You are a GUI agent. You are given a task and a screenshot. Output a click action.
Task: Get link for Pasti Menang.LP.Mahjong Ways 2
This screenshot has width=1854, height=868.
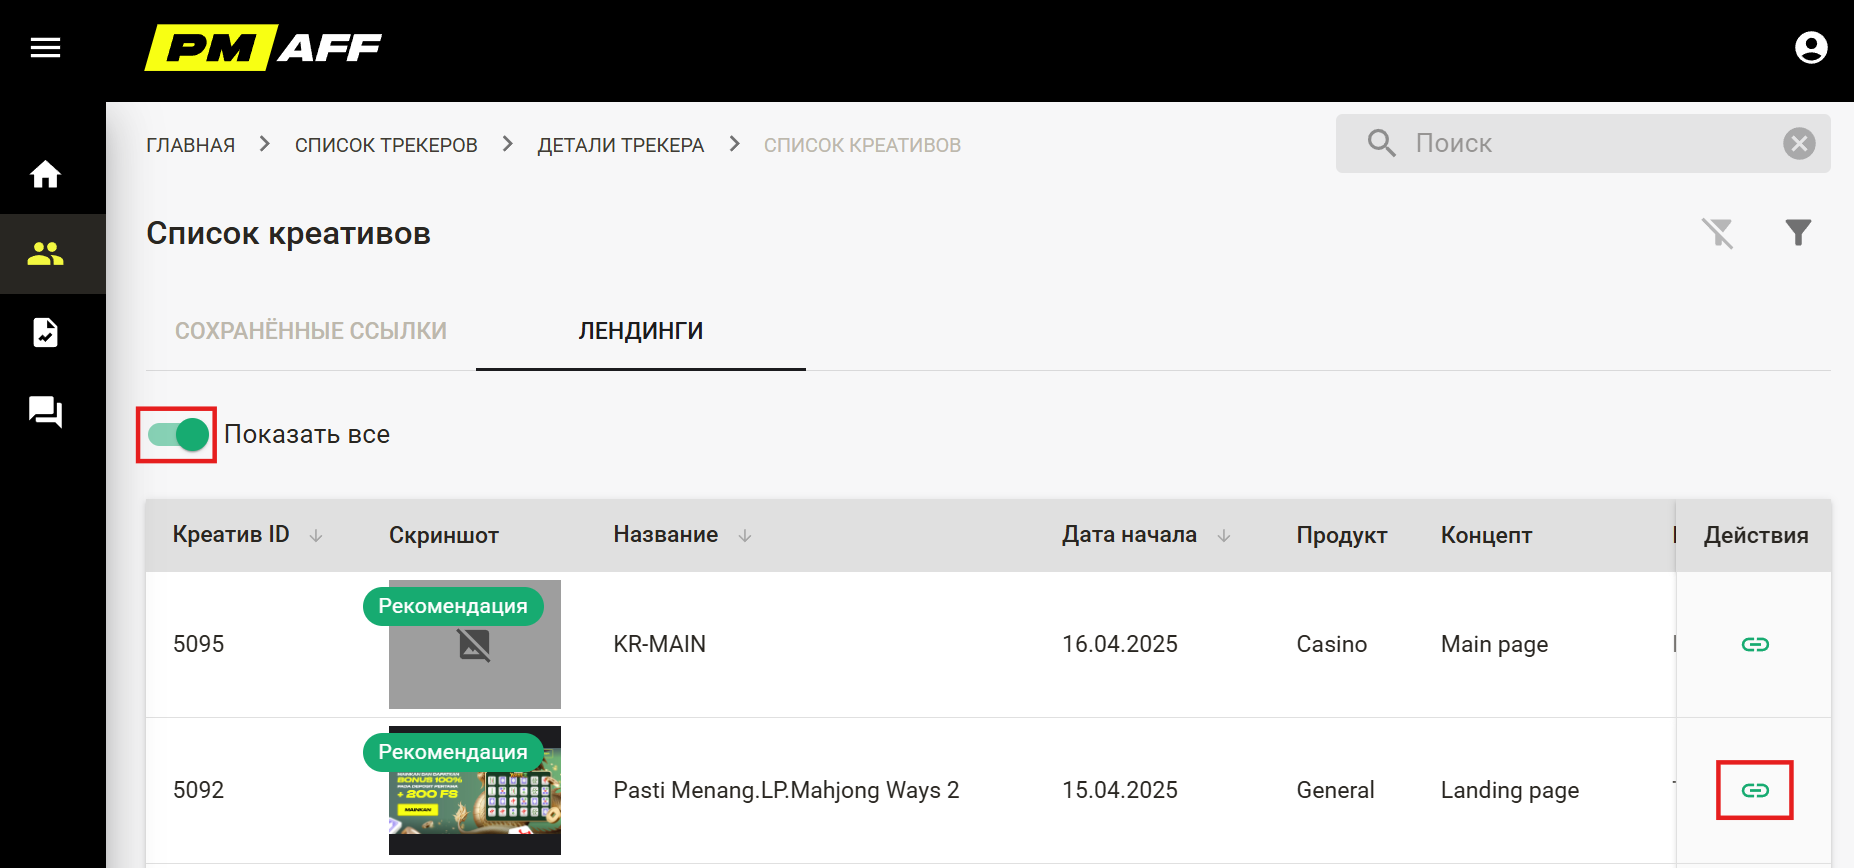1755,790
